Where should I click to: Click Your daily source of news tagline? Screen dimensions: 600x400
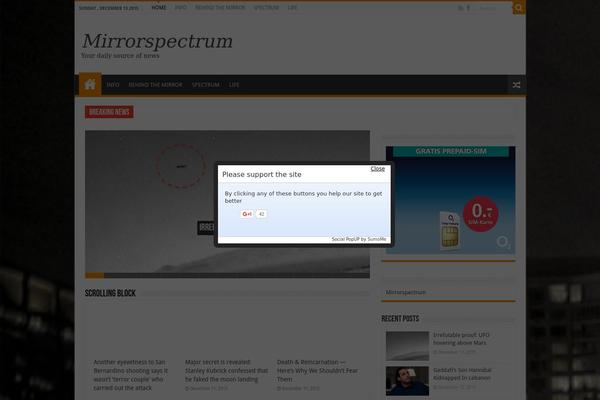(120, 56)
